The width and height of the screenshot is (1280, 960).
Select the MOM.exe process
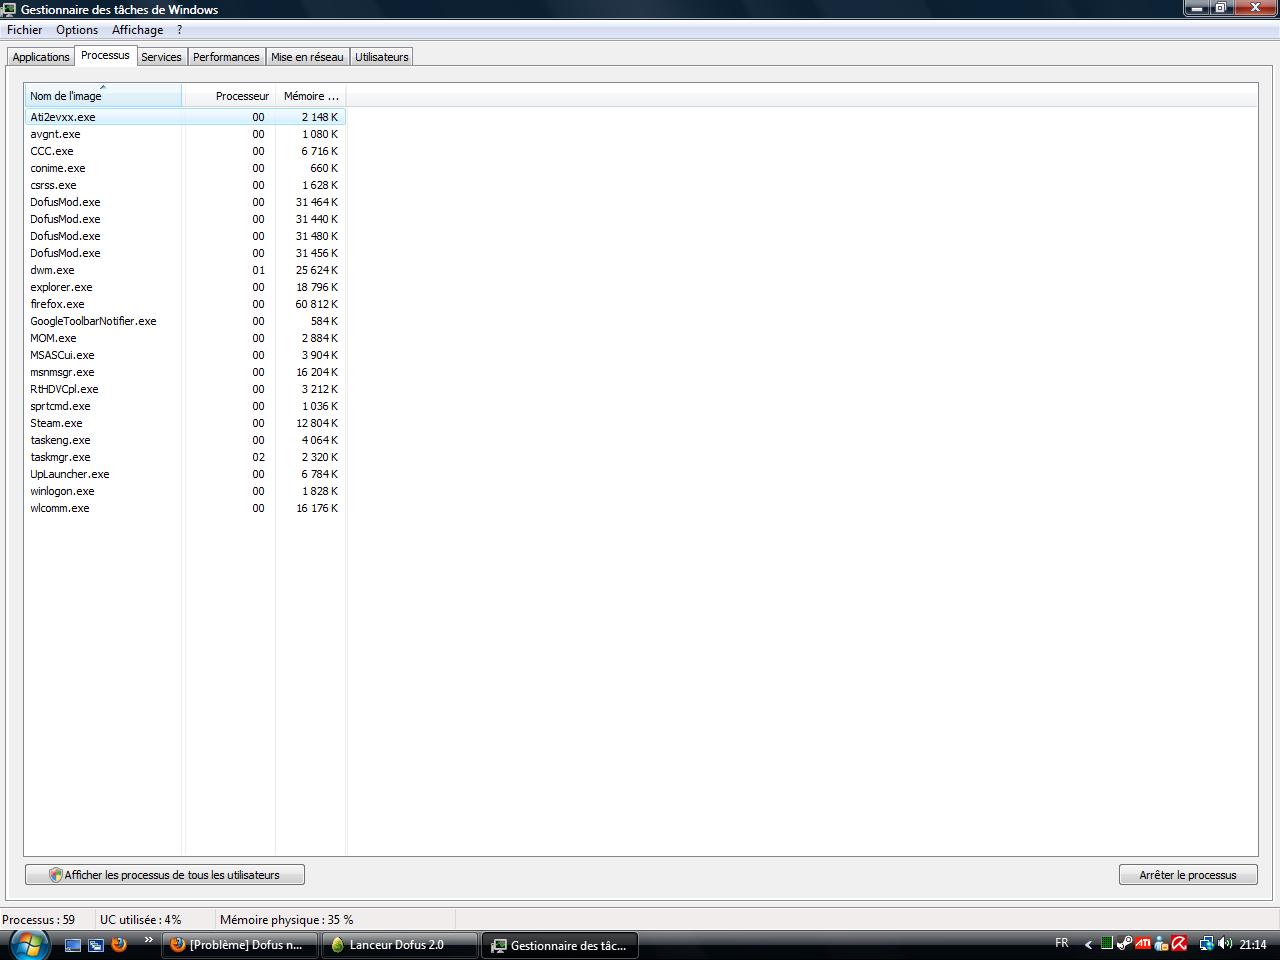(185, 338)
